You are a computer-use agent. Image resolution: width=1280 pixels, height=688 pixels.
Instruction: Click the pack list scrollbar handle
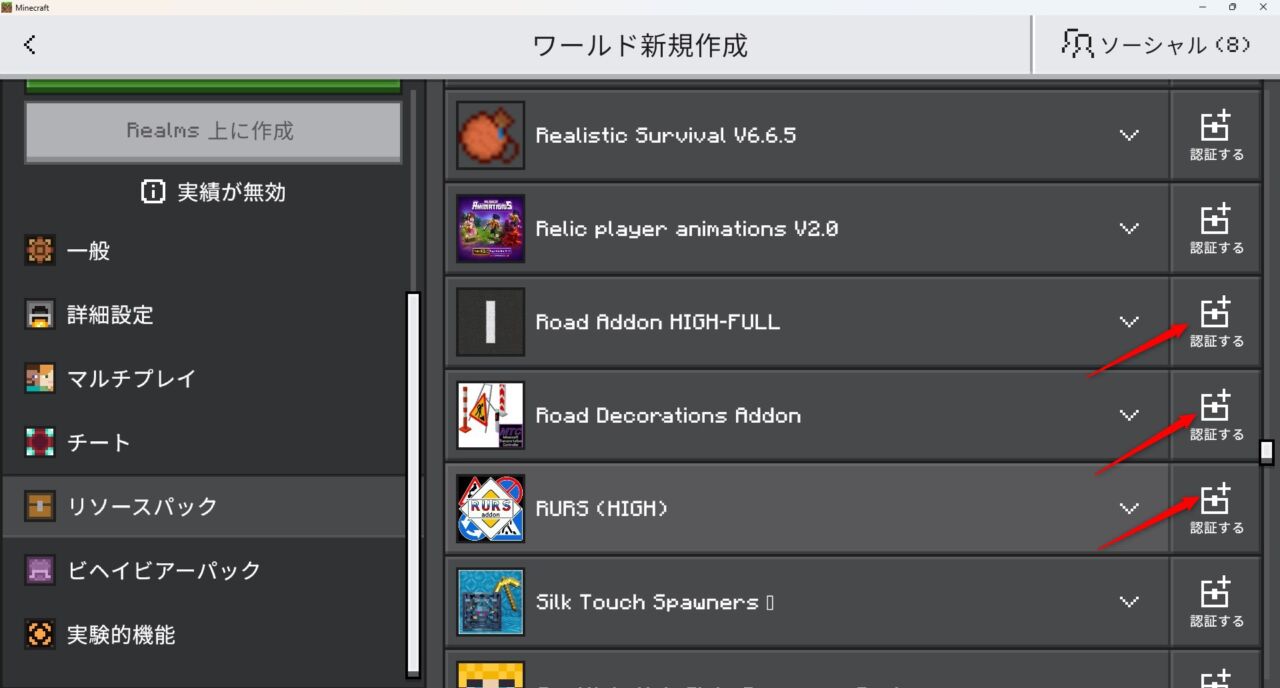click(1267, 452)
